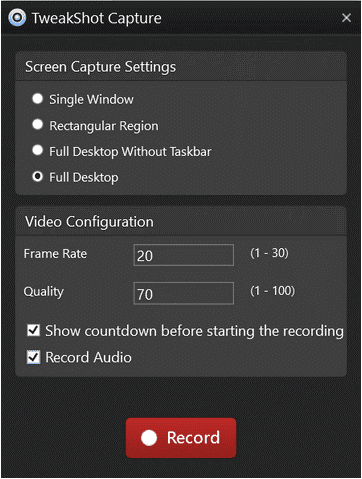The height and width of the screenshot is (479, 362).
Task: Choose the Rectangular Region radio option
Action: 38,125
